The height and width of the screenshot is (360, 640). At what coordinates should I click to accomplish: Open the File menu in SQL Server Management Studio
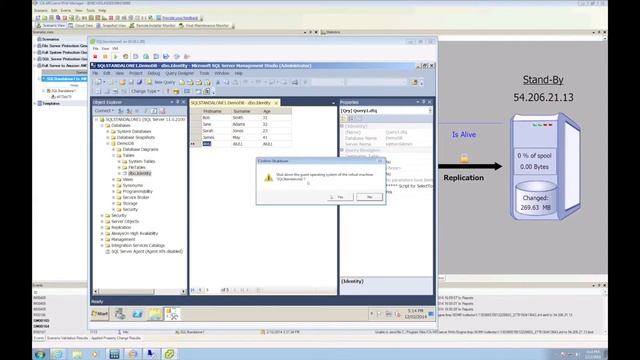pyautogui.click(x=95, y=73)
